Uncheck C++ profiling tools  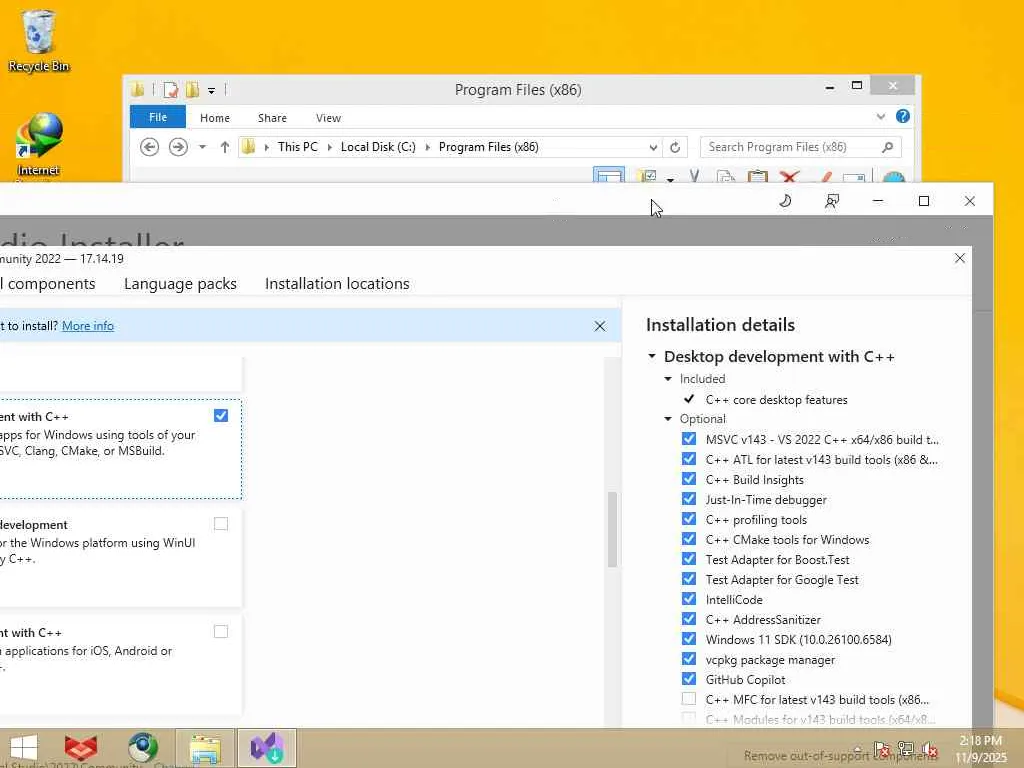[688, 519]
